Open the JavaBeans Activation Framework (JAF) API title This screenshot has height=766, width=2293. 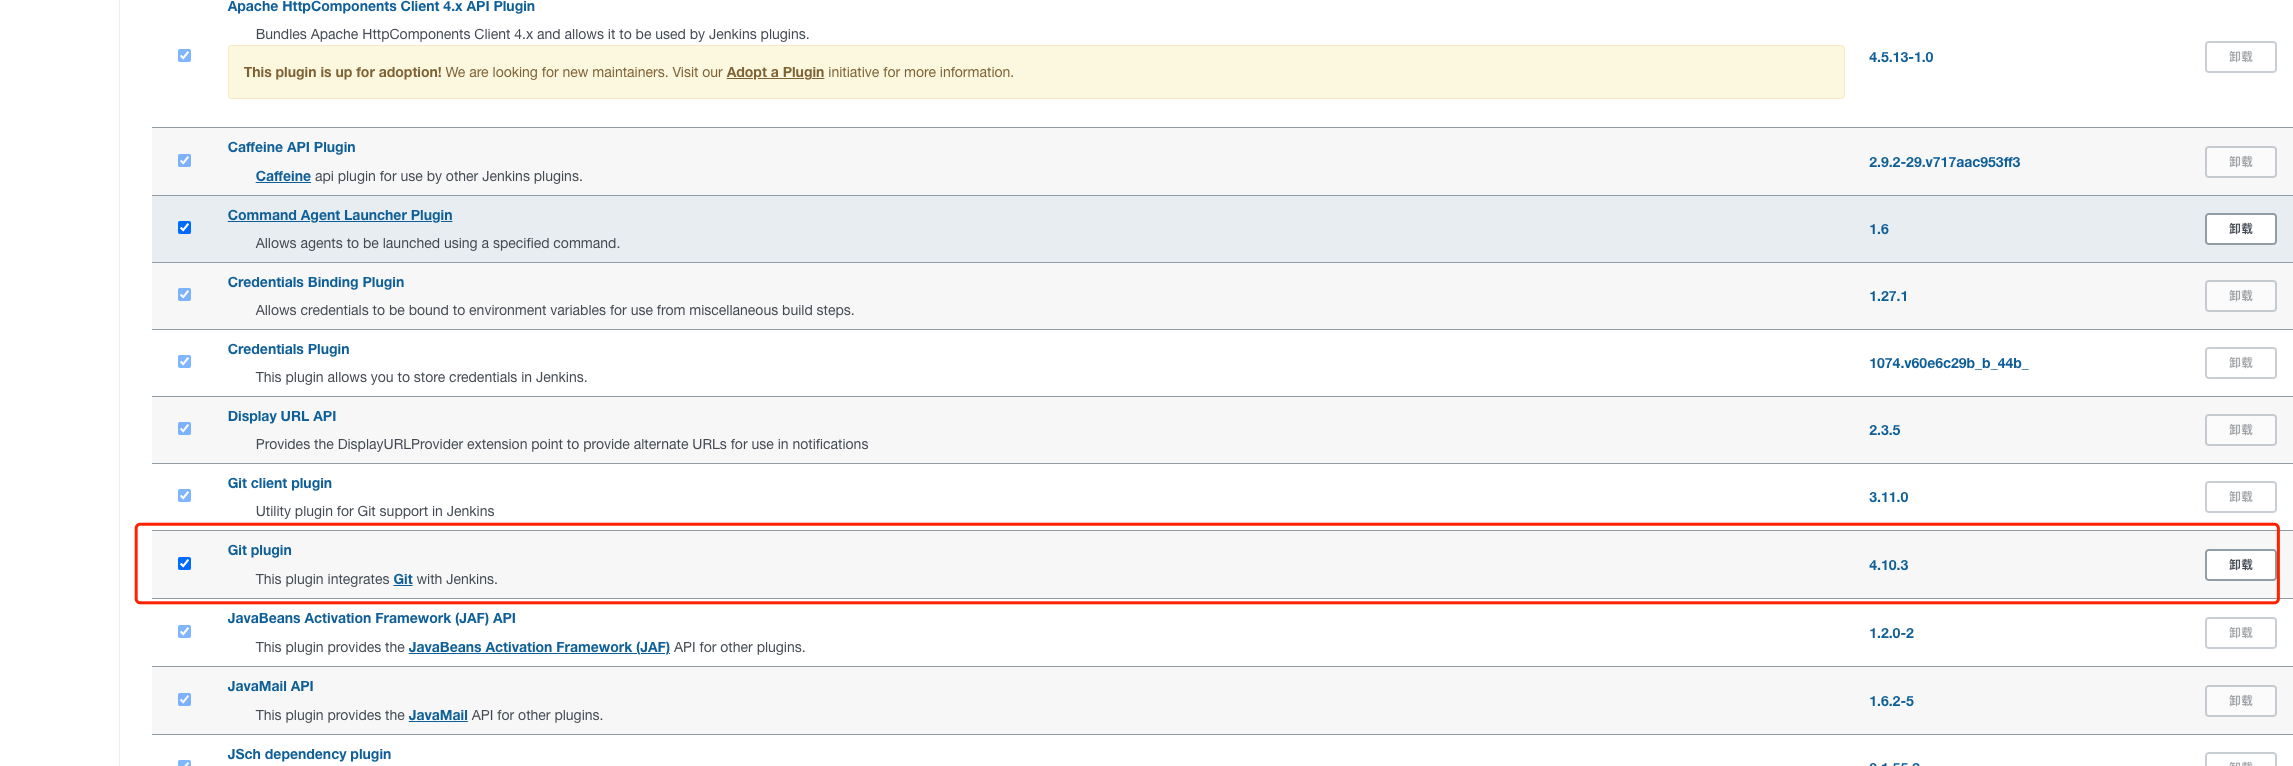(x=372, y=618)
